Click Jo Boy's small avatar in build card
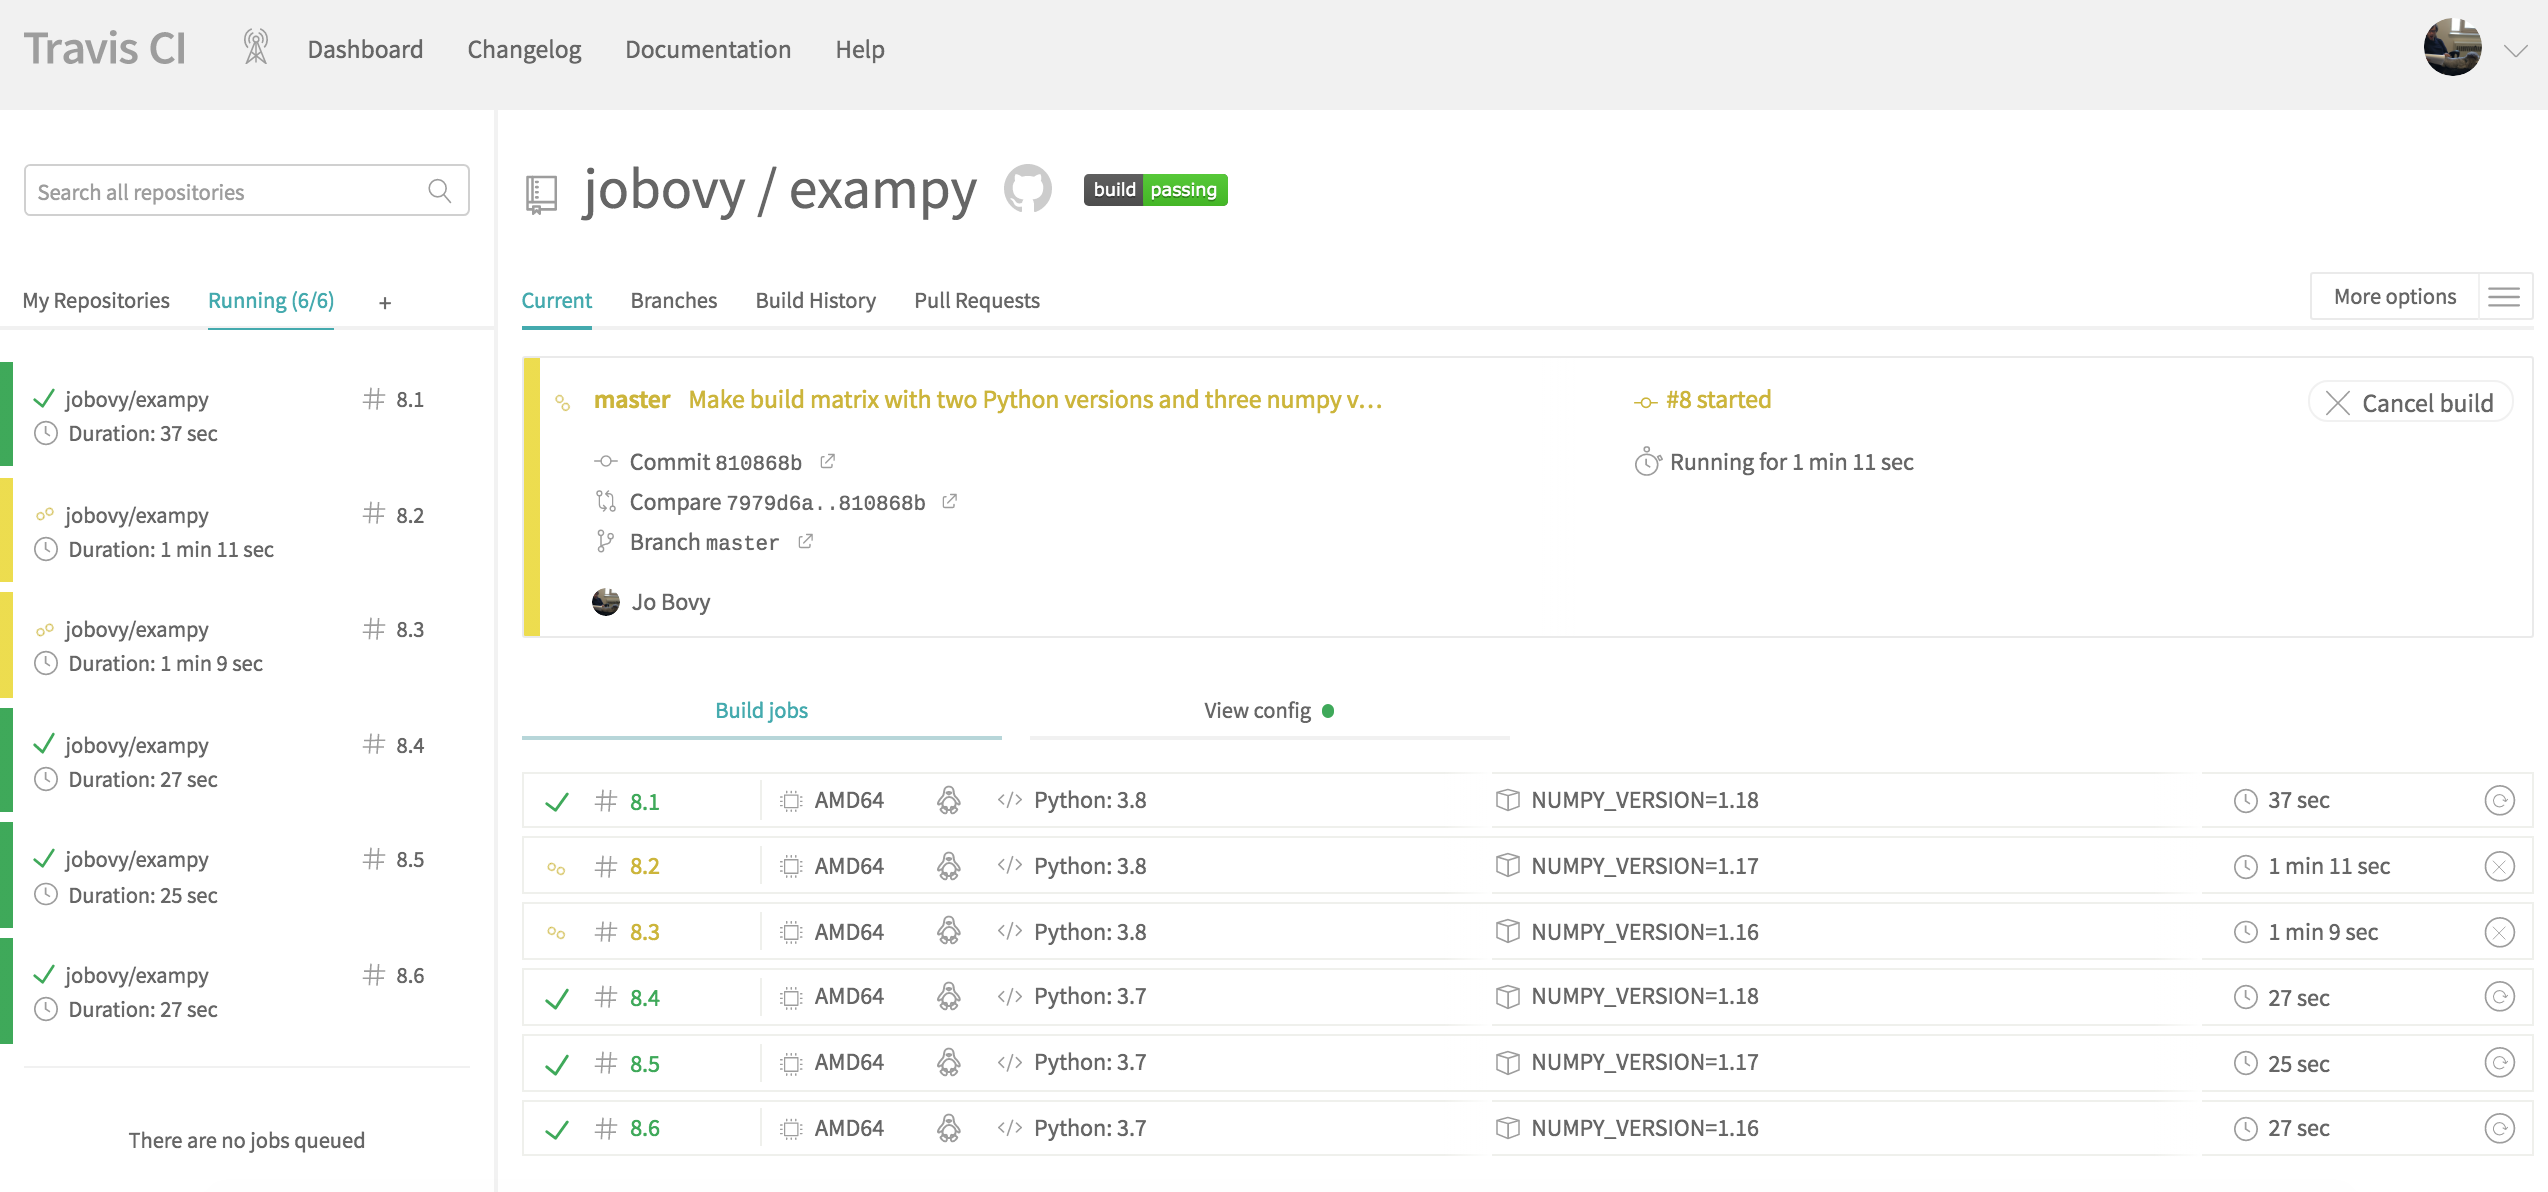The height and width of the screenshot is (1192, 2548). (606, 602)
